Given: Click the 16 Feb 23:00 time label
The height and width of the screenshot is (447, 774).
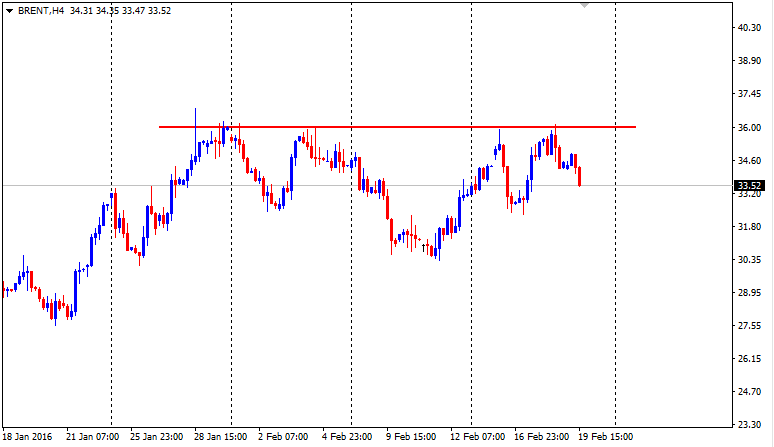Looking at the screenshot, I should click(x=542, y=437).
